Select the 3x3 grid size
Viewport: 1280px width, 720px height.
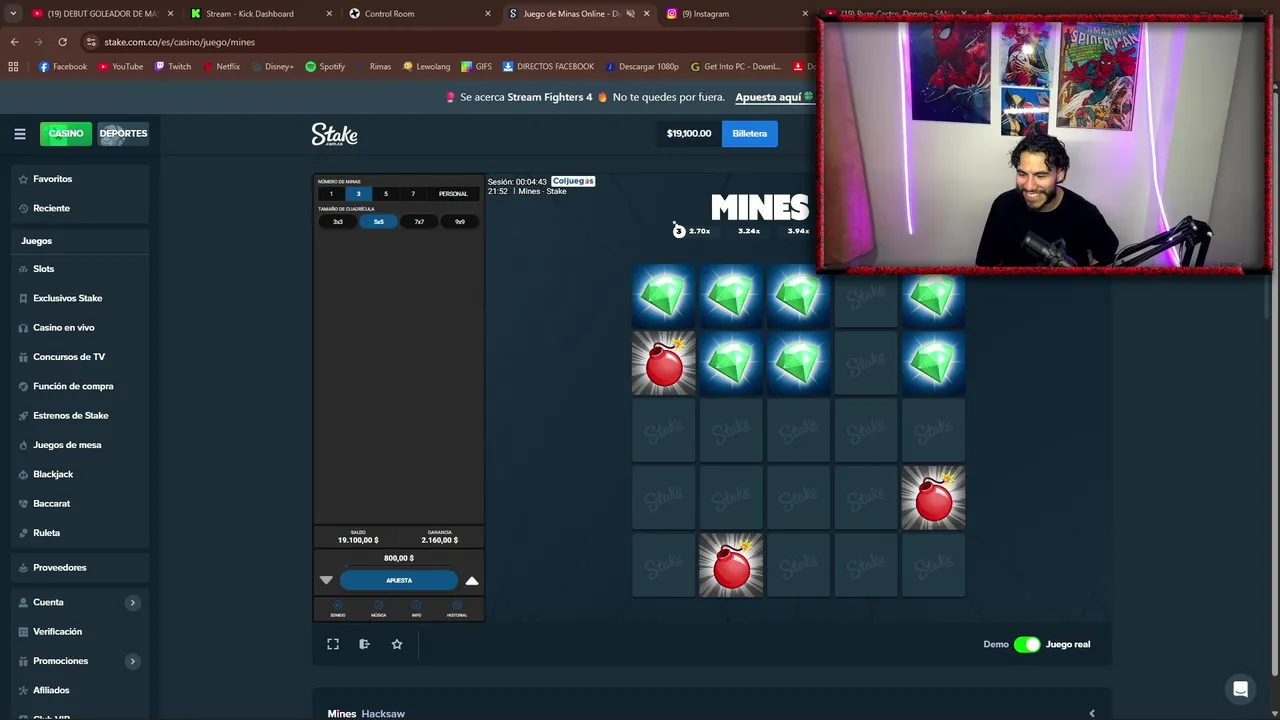(x=338, y=222)
